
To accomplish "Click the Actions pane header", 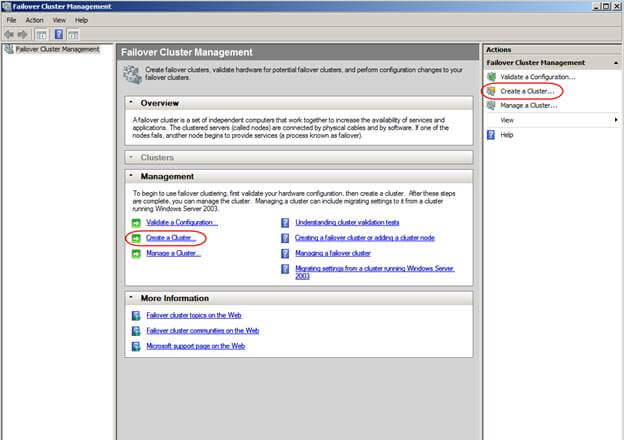I will (552, 50).
